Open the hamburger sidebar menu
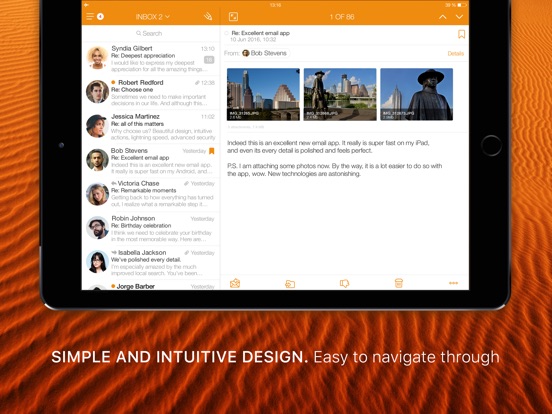Image resolution: width=552 pixels, height=414 pixels. (x=90, y=17)
